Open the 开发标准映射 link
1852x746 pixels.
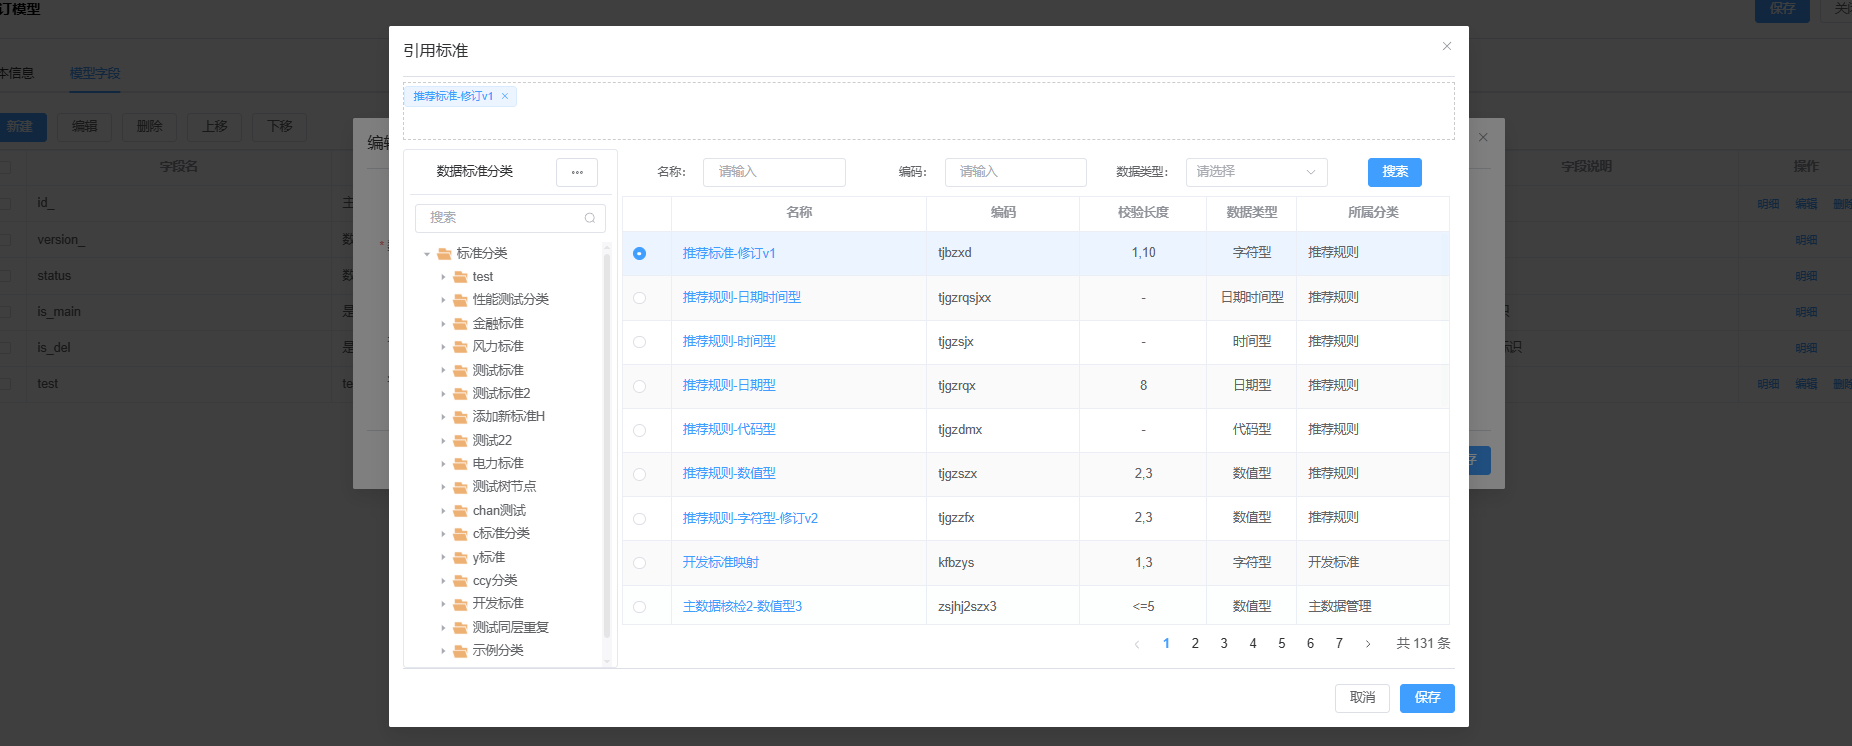pyautogui.click(x=720, y=562)
